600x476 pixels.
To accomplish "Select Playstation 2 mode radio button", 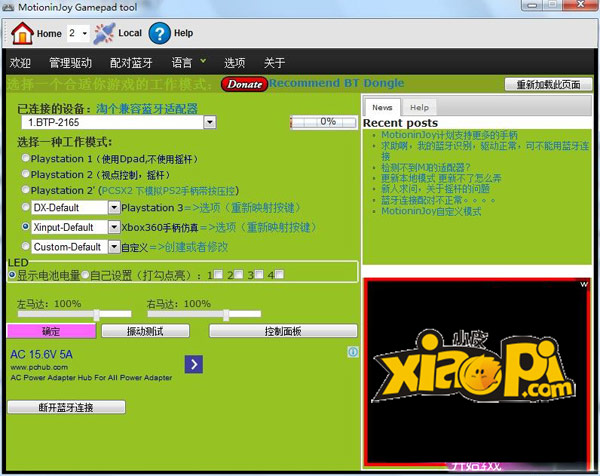I will (26, 174).
